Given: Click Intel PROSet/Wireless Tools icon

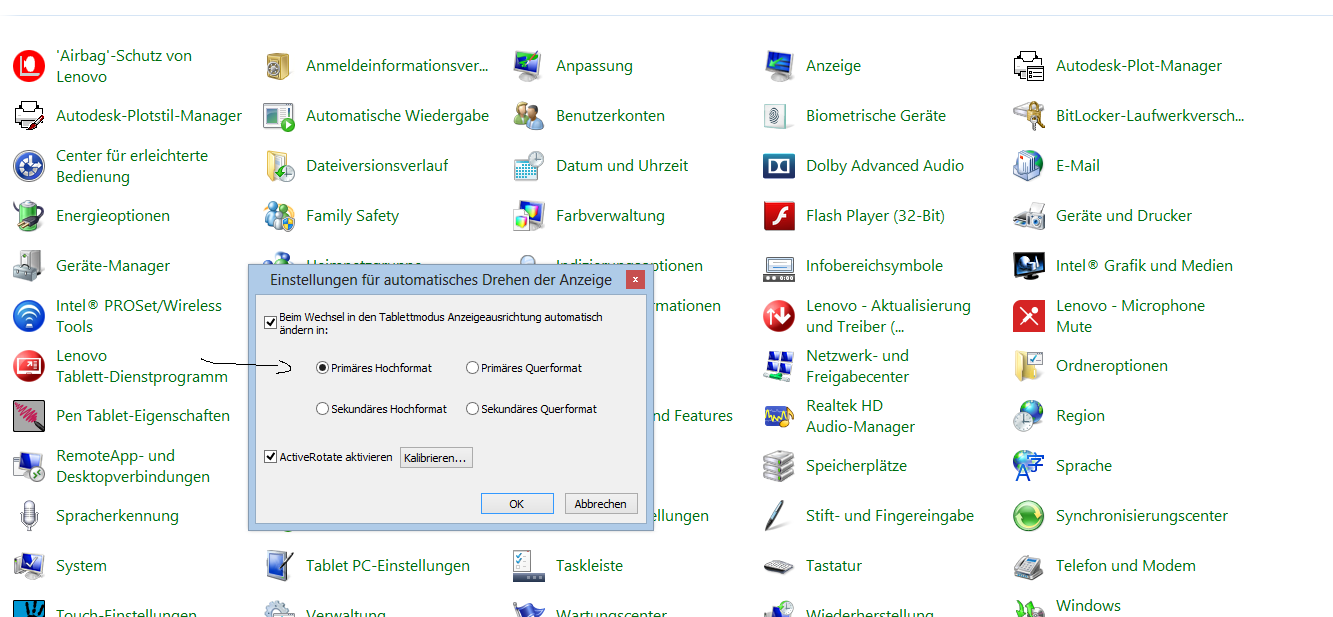Looking at the screenshot, I should [x=29, y=316].
